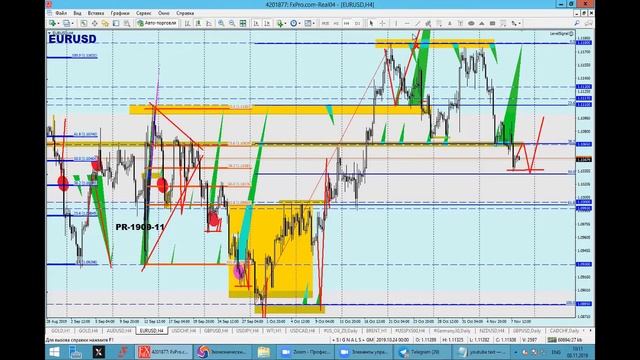This screenshot has width=640, height=360.
Task: Select the text label tool
Action: click(x=460, y=23)
